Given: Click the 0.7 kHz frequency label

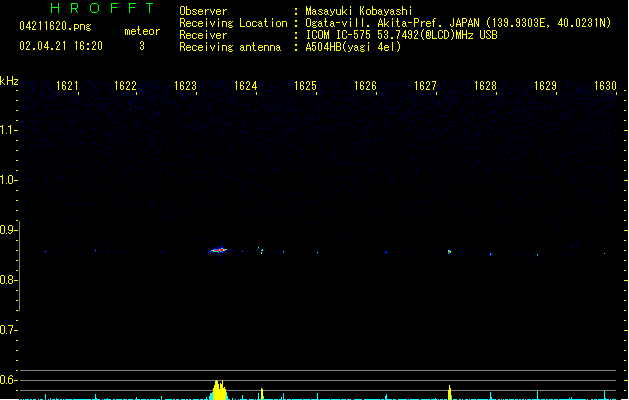Looking at the screenshot, I should tap(8, 330).
